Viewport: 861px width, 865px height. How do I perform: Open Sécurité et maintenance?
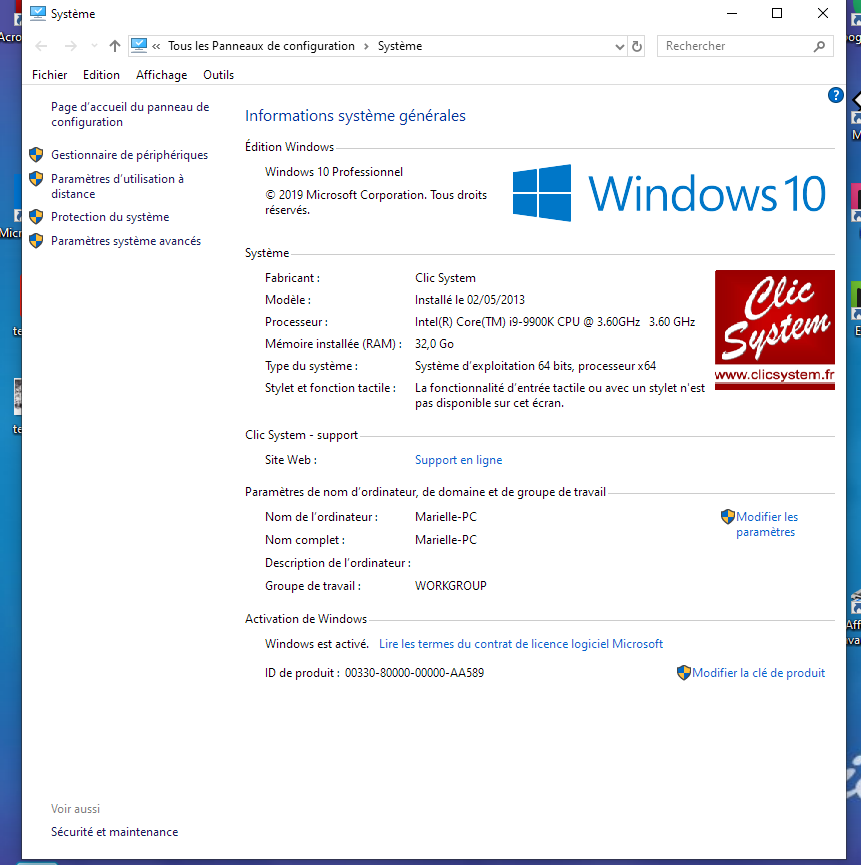pyautogui.click(x=115, y=832)
